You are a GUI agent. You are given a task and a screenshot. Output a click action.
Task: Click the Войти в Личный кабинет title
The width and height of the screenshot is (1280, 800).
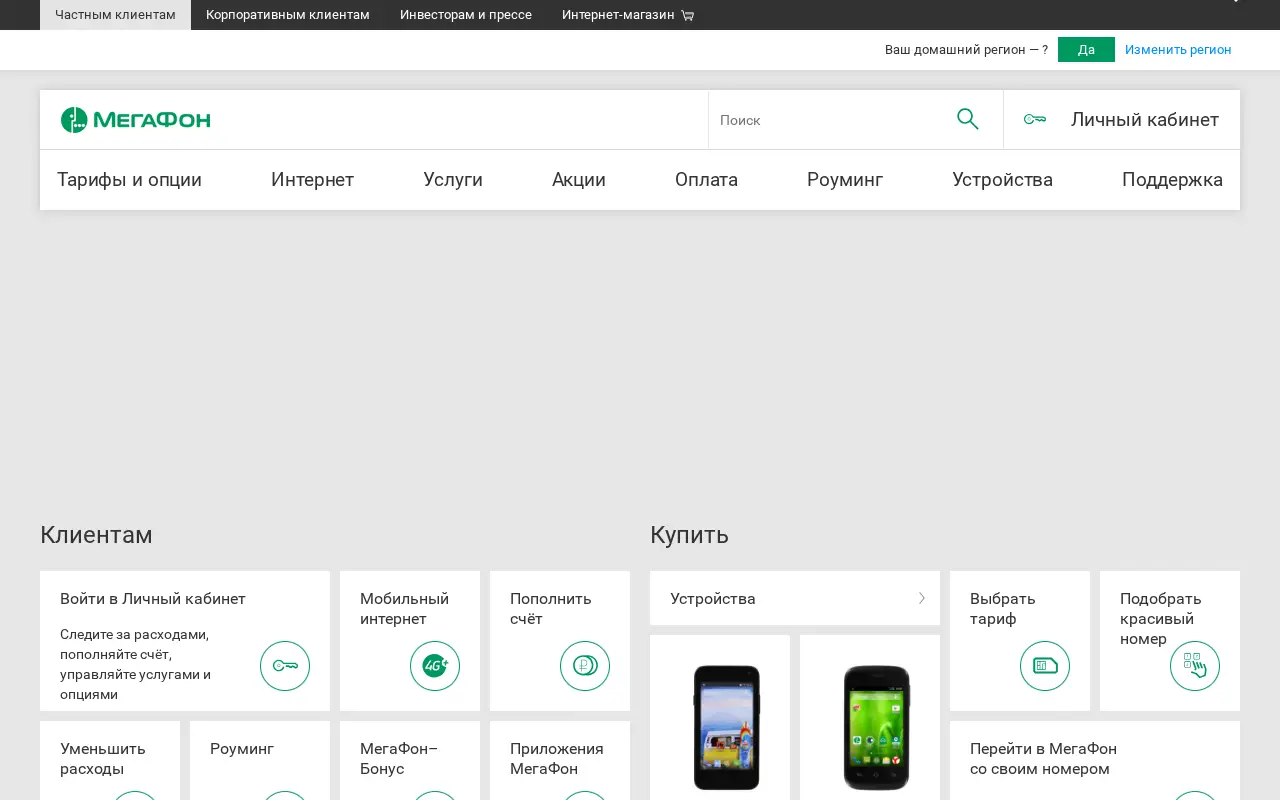point(153,598)
